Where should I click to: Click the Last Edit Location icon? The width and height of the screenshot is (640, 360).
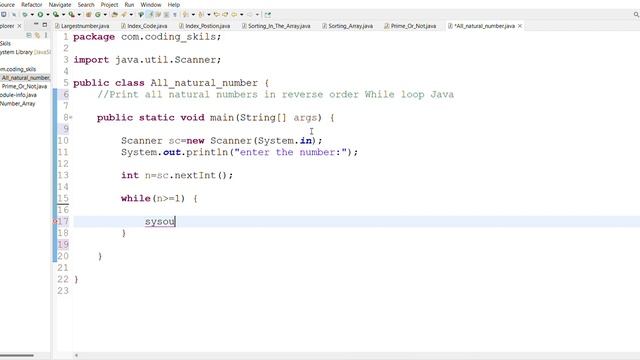(x=216, y=15)
